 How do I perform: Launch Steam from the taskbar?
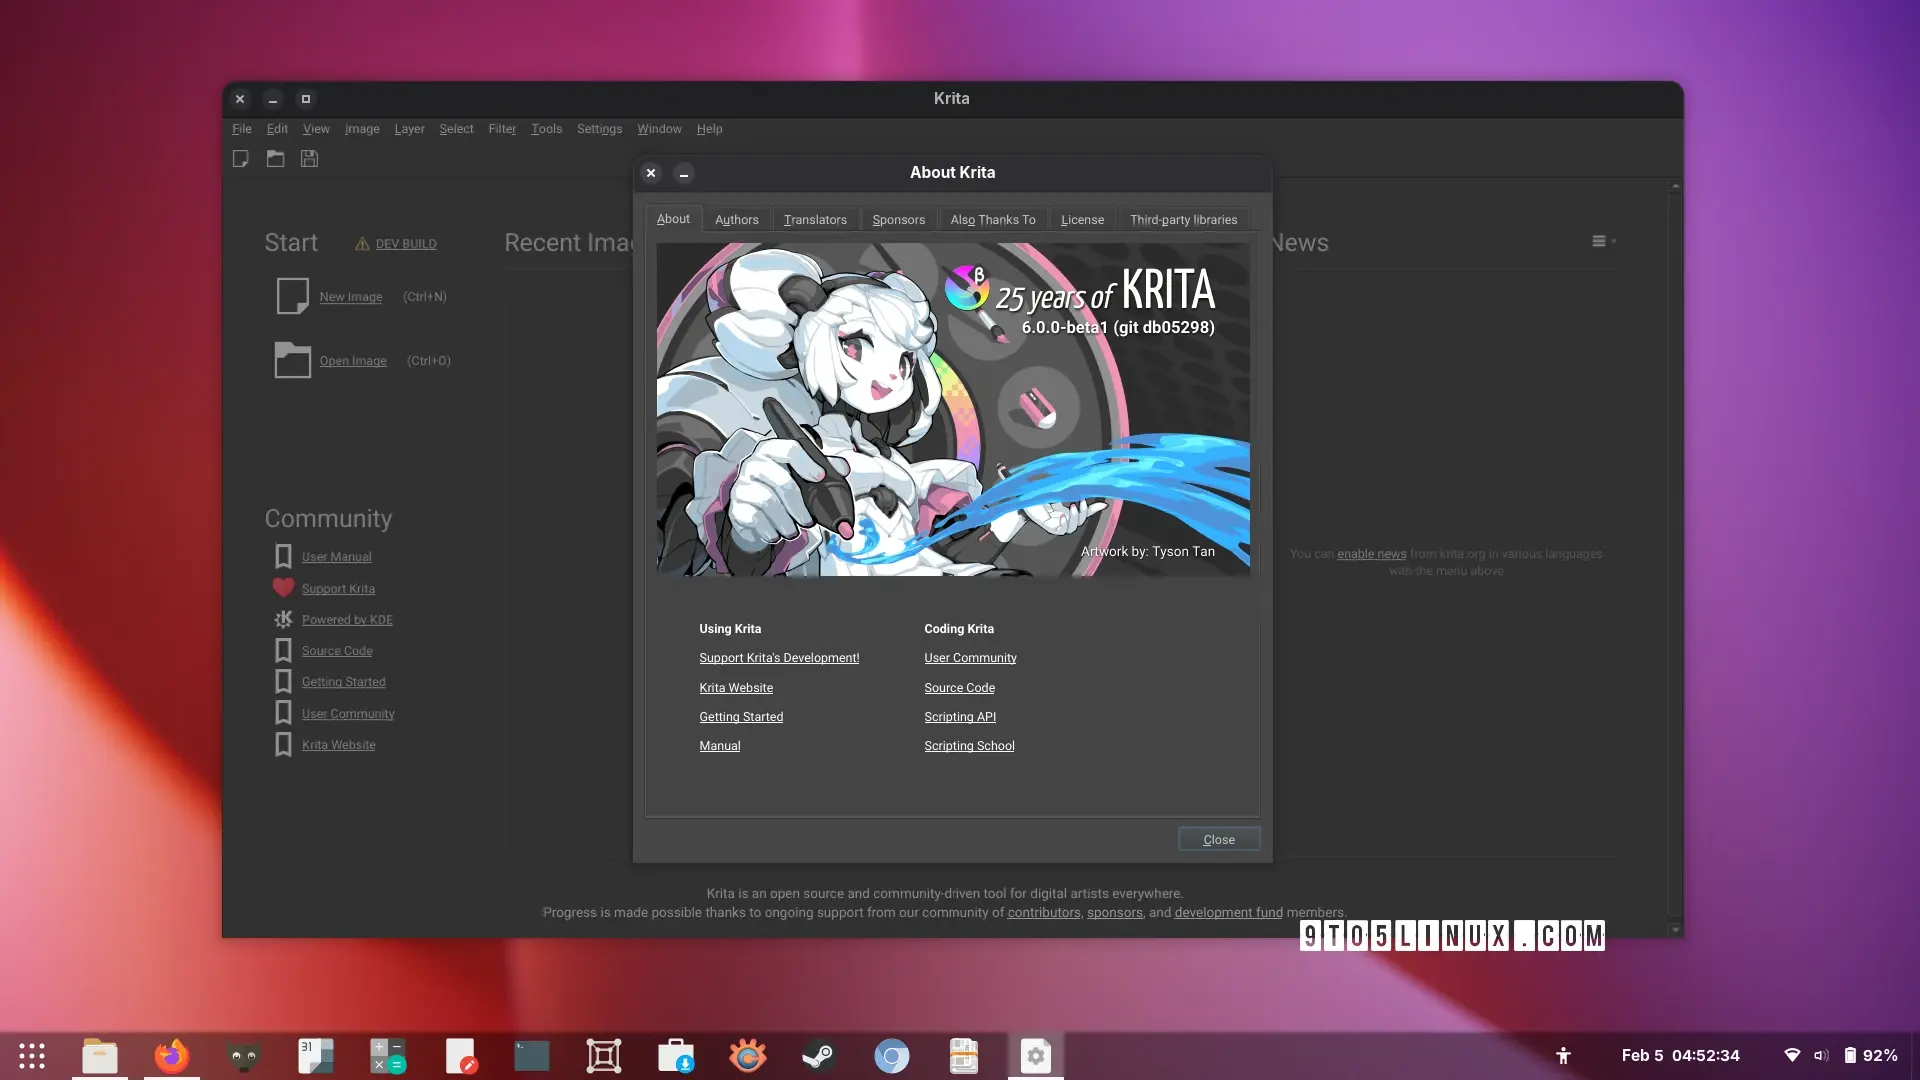click(819, 1056)
